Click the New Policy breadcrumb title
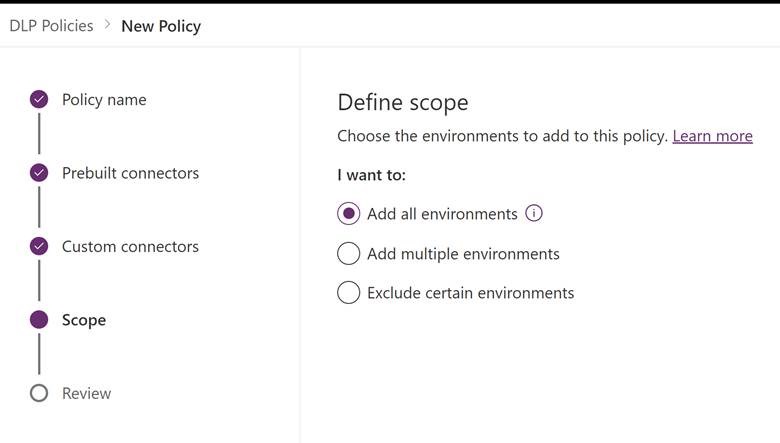 (x=161, y=26)
